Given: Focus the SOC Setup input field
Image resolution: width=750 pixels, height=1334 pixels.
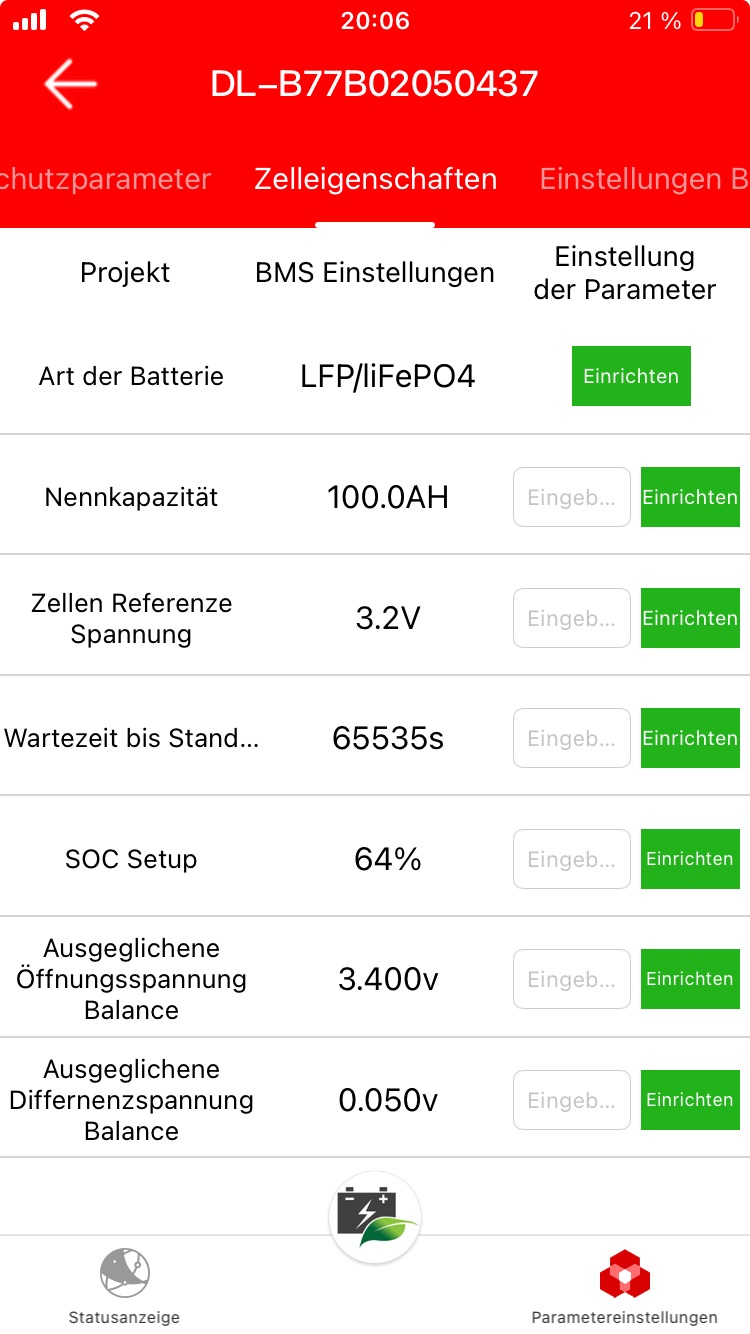Looking at the screenshot, I should tap(572, 859).
